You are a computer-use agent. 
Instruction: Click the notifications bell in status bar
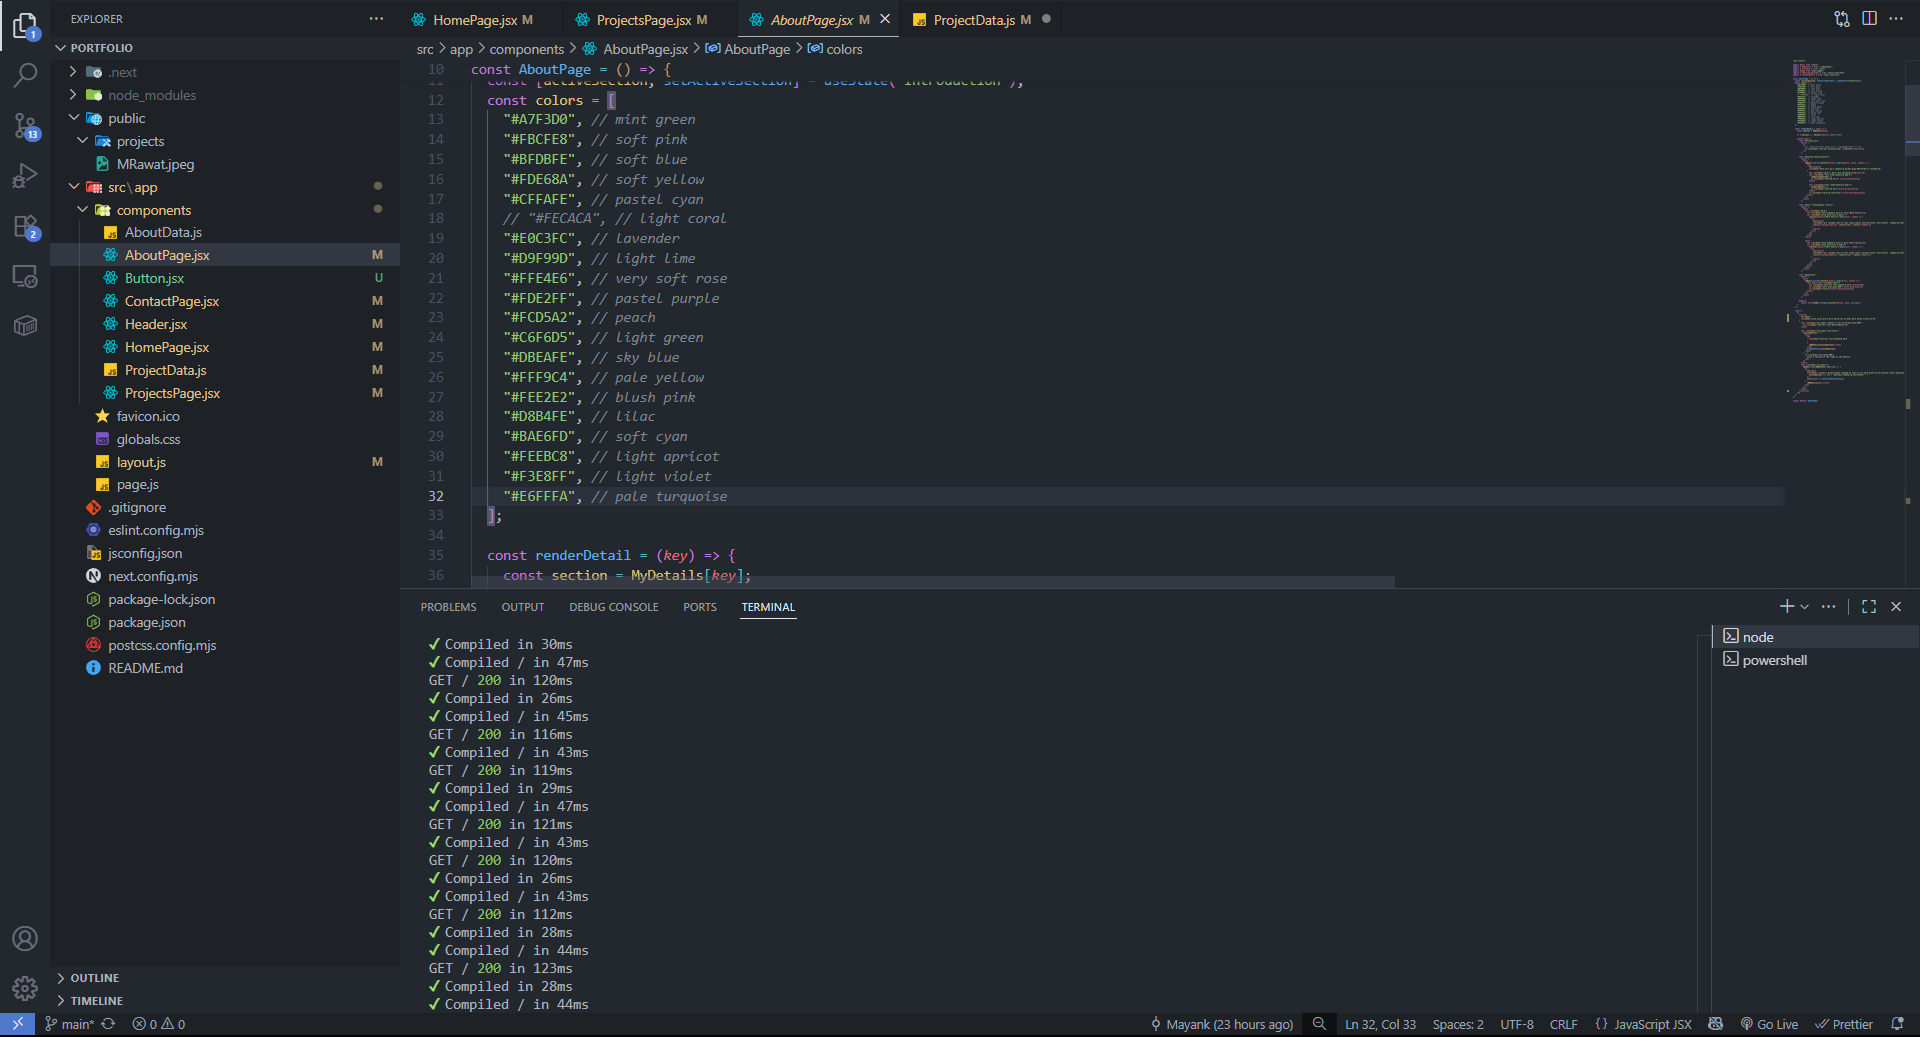[x=1897, y=1024]
